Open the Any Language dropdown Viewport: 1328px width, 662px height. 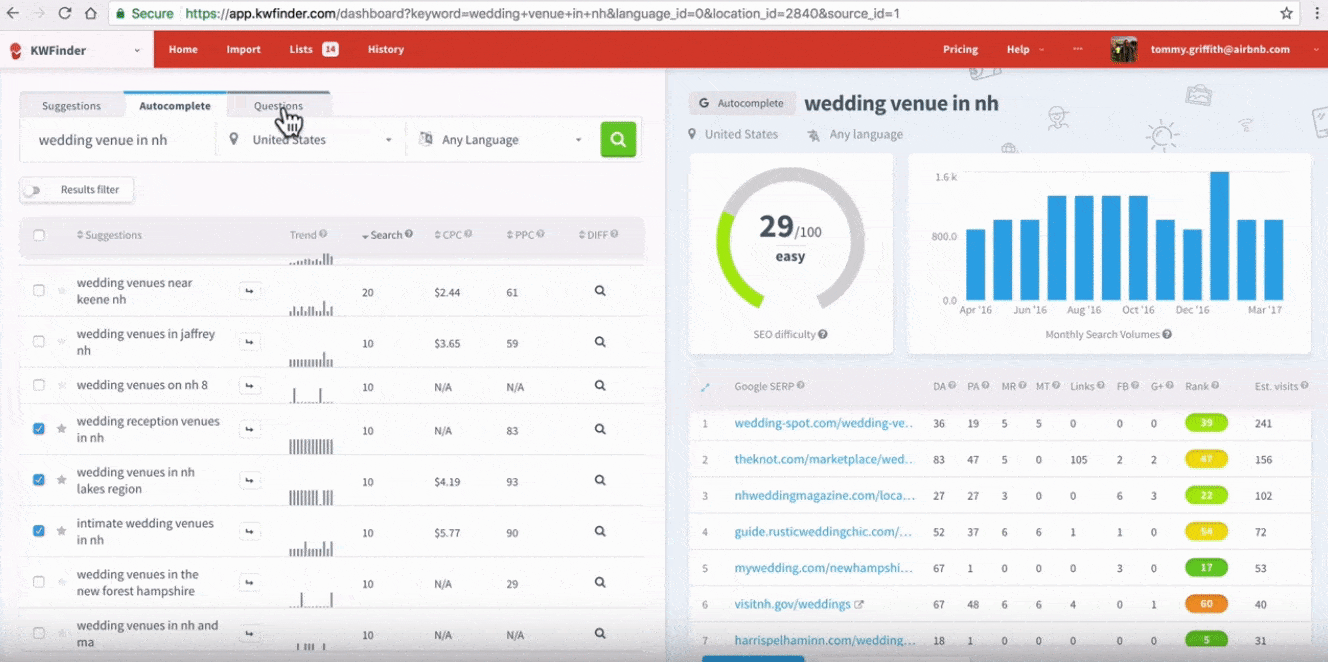point(500,140)
